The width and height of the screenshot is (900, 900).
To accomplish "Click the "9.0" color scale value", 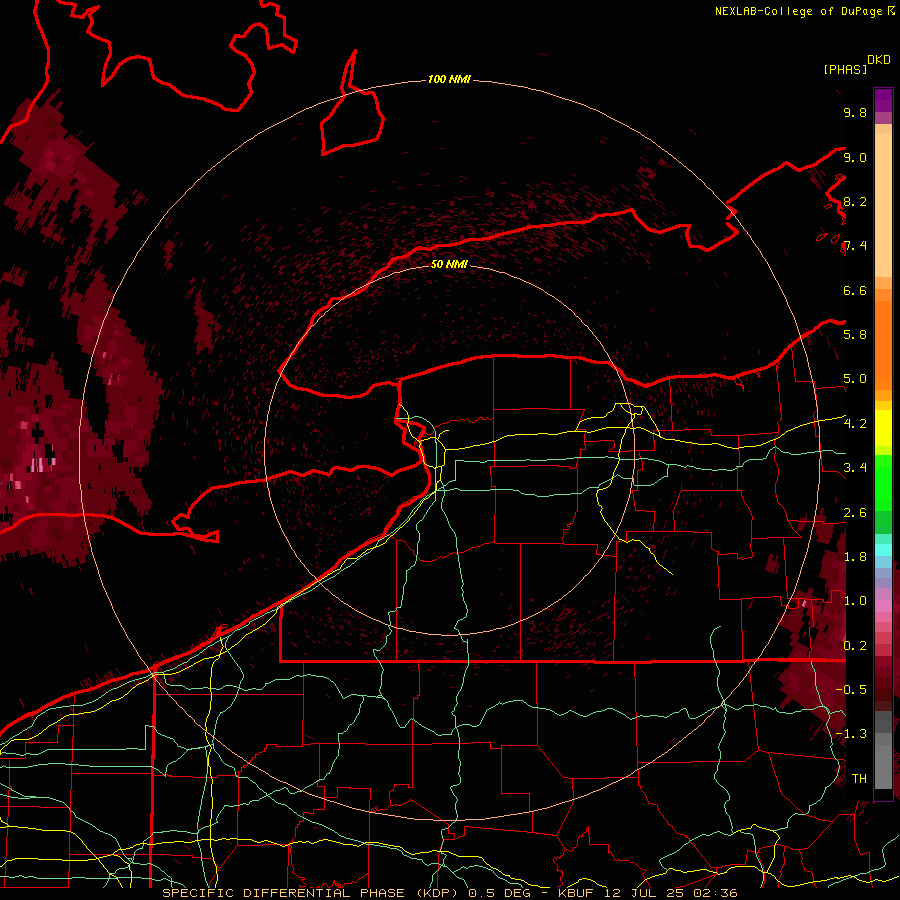I will click(x=855, y=158).
